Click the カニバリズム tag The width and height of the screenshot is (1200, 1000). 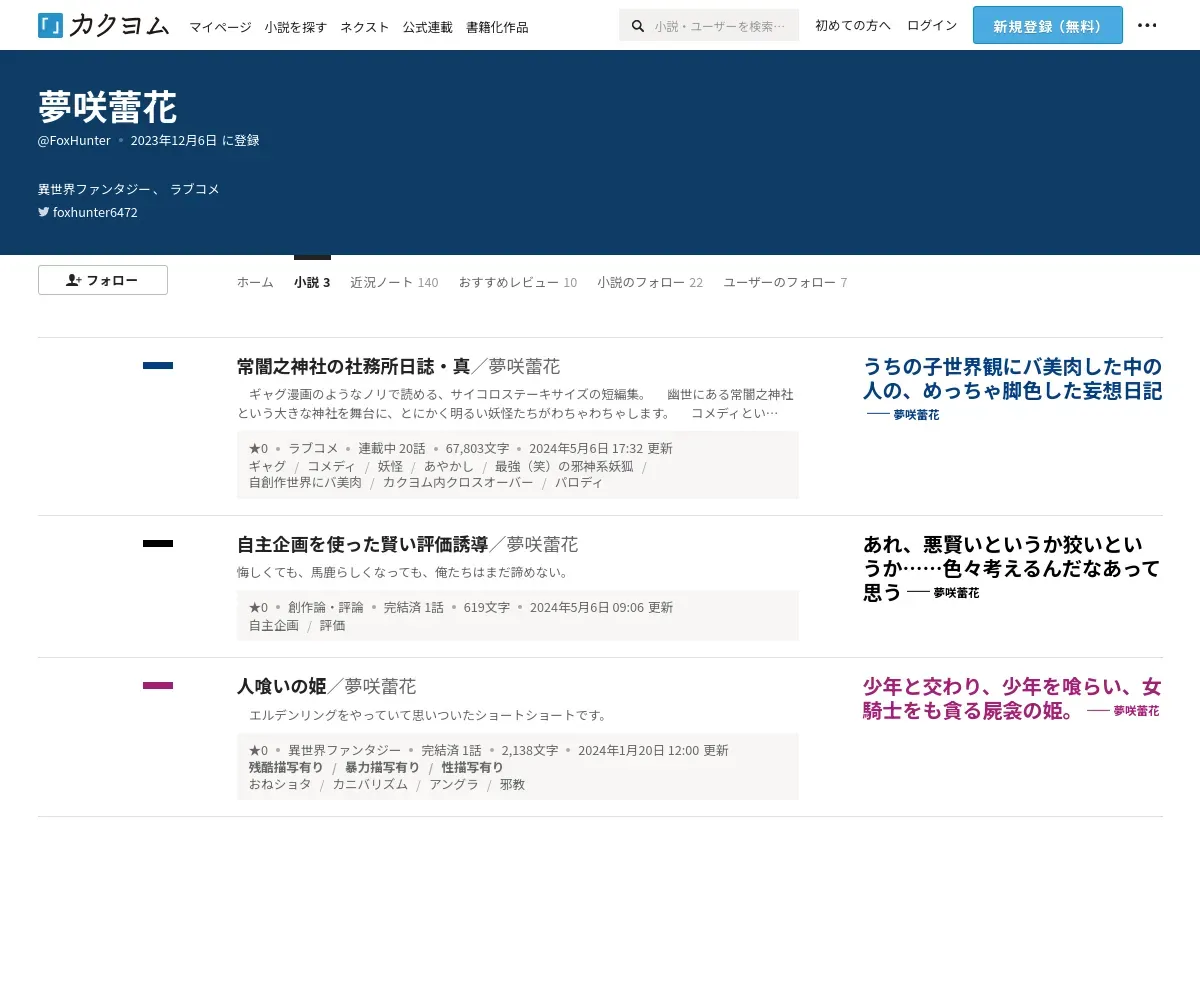coord(370,784)
